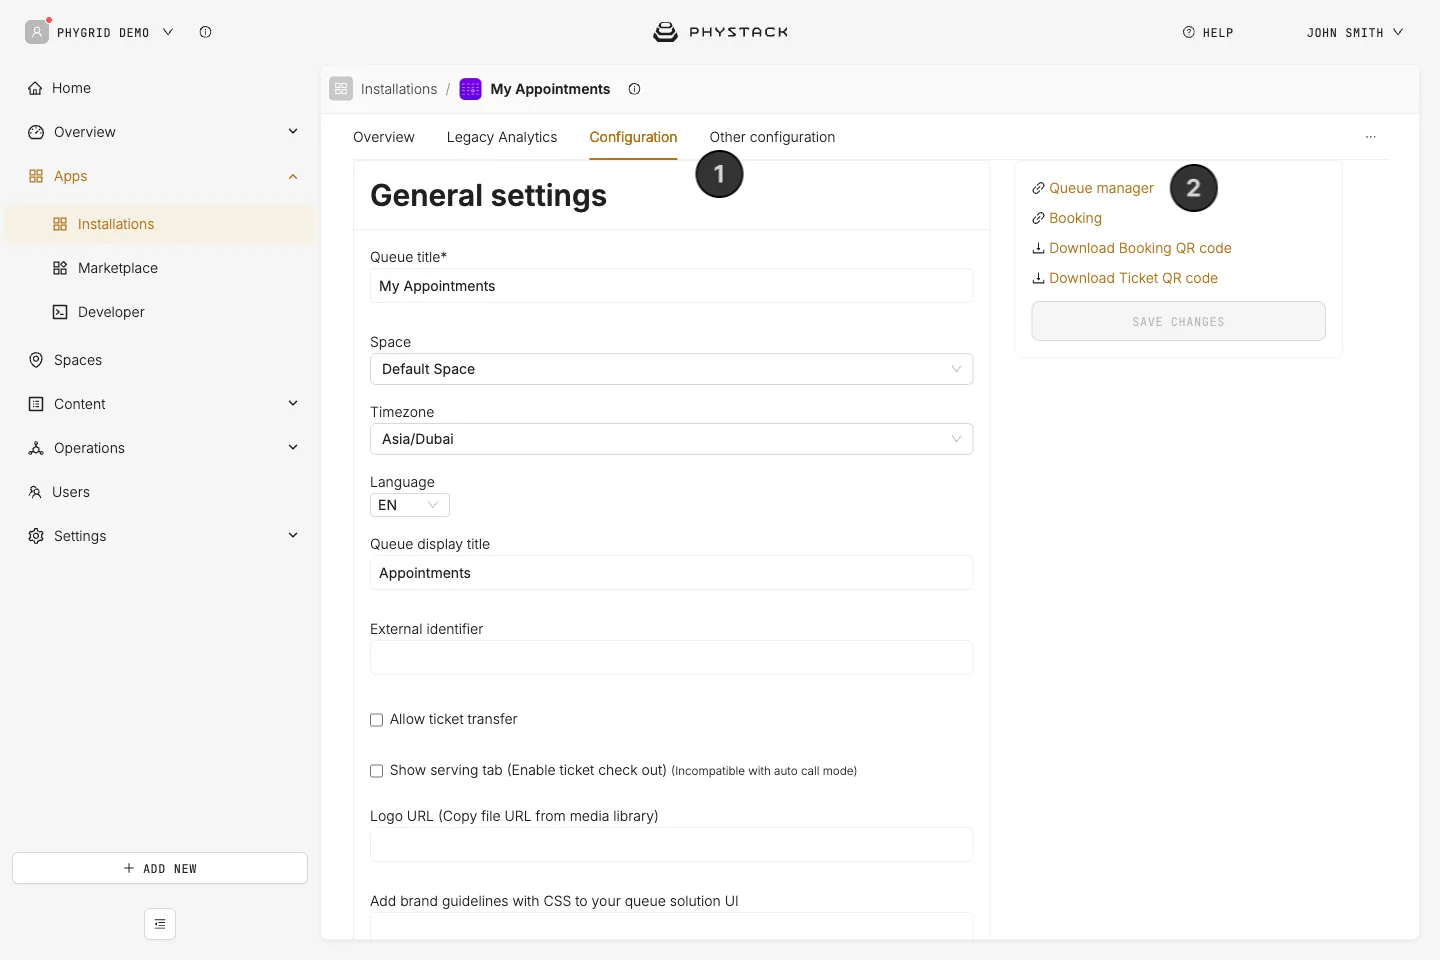This screenshot has width=1440, height=960.
Task: Enable Allow ticket transfer checkbox
Action: [377, 720]
